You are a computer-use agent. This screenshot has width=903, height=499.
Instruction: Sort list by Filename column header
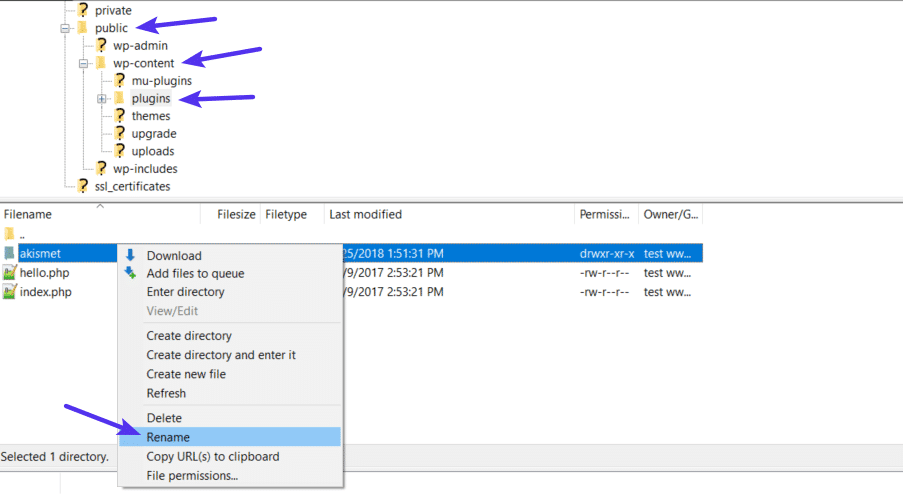[28, 214]
